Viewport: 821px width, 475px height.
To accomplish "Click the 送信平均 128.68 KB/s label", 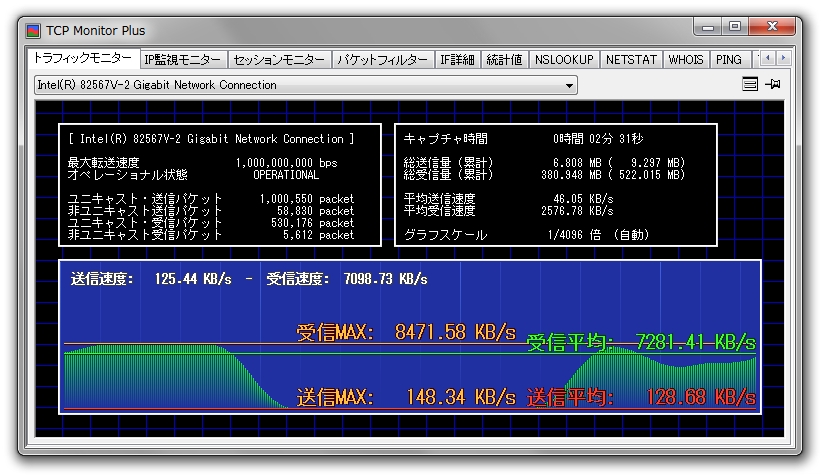I will click(641, 397).
